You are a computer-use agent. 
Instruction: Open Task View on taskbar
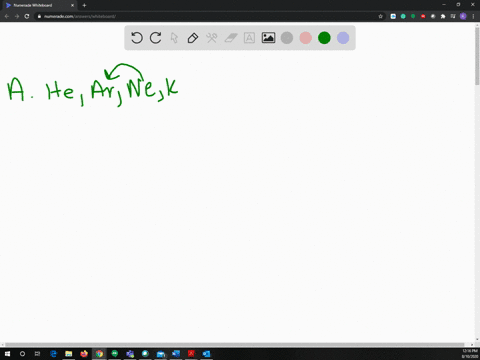37,354
